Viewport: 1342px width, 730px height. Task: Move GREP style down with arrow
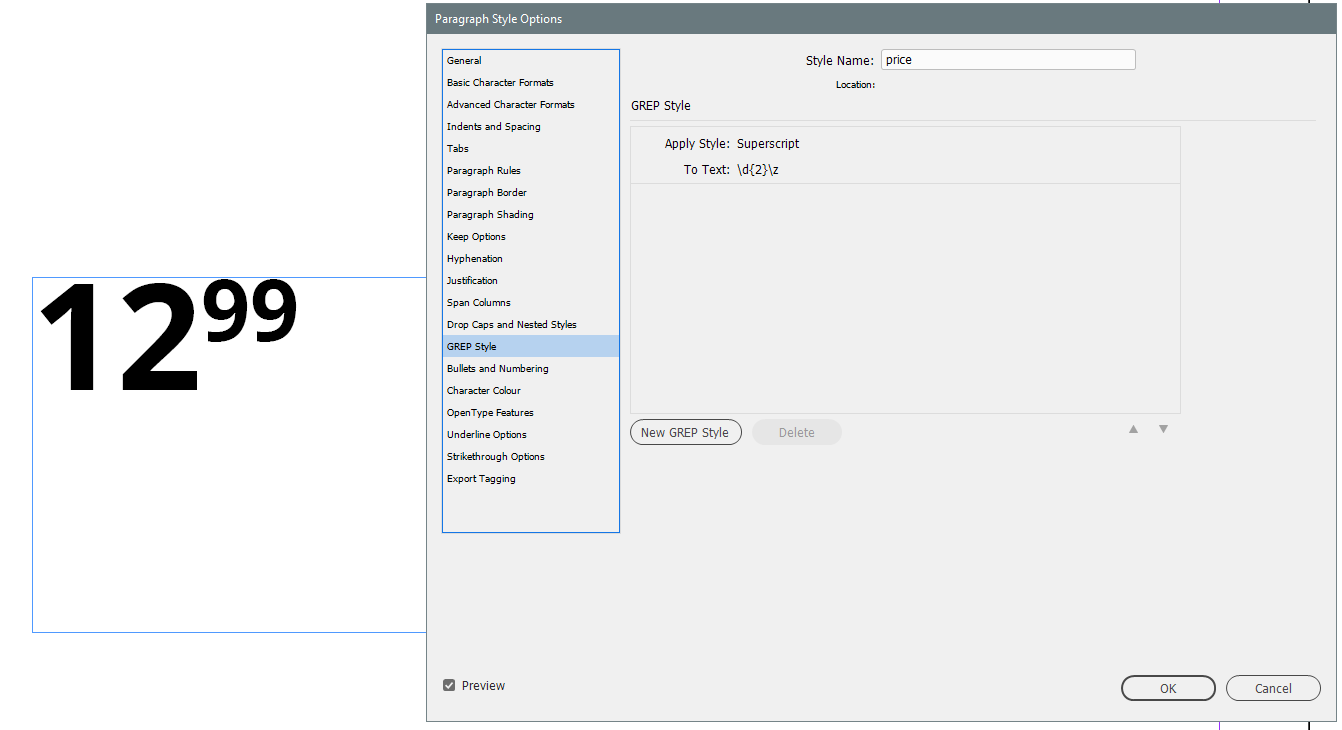1163,429
